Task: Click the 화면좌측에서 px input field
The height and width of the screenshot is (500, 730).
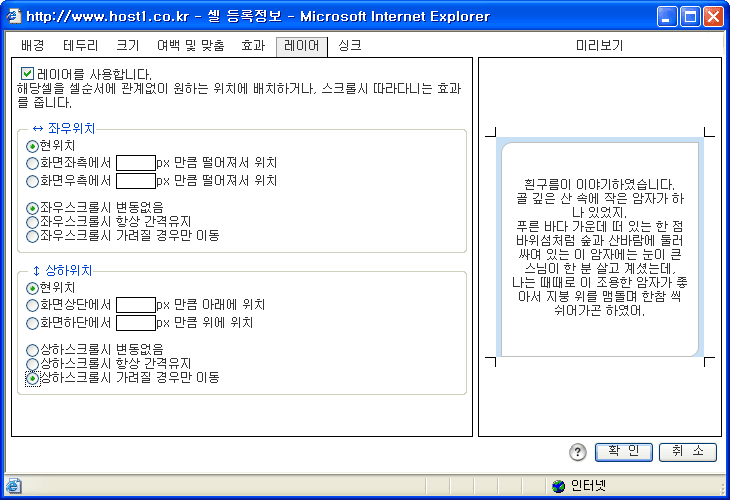Action: click(135, 163)
